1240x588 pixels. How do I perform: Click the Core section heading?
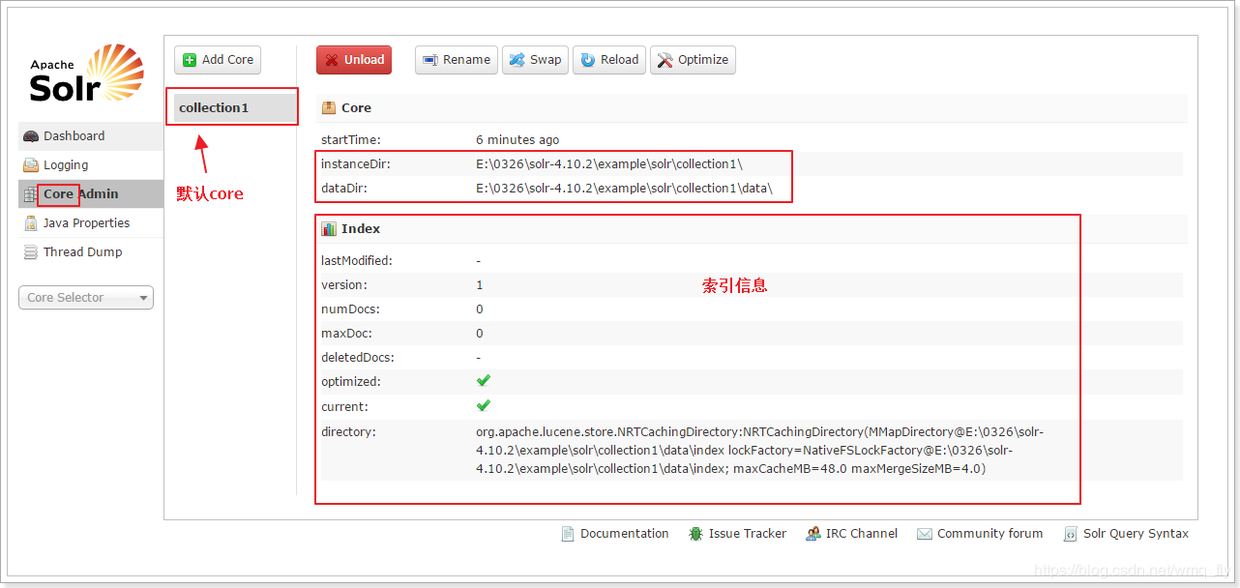pyautogui.click(x=752, y=108)
